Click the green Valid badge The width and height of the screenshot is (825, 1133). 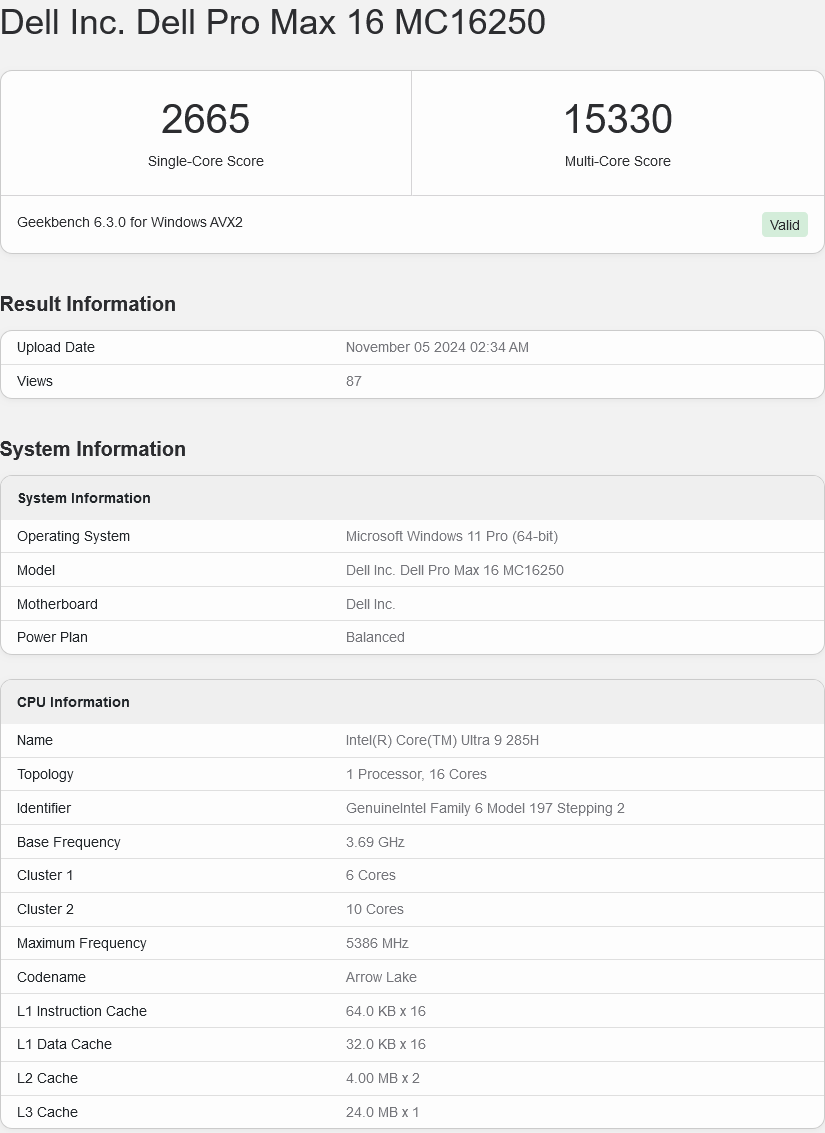point(784,225)
